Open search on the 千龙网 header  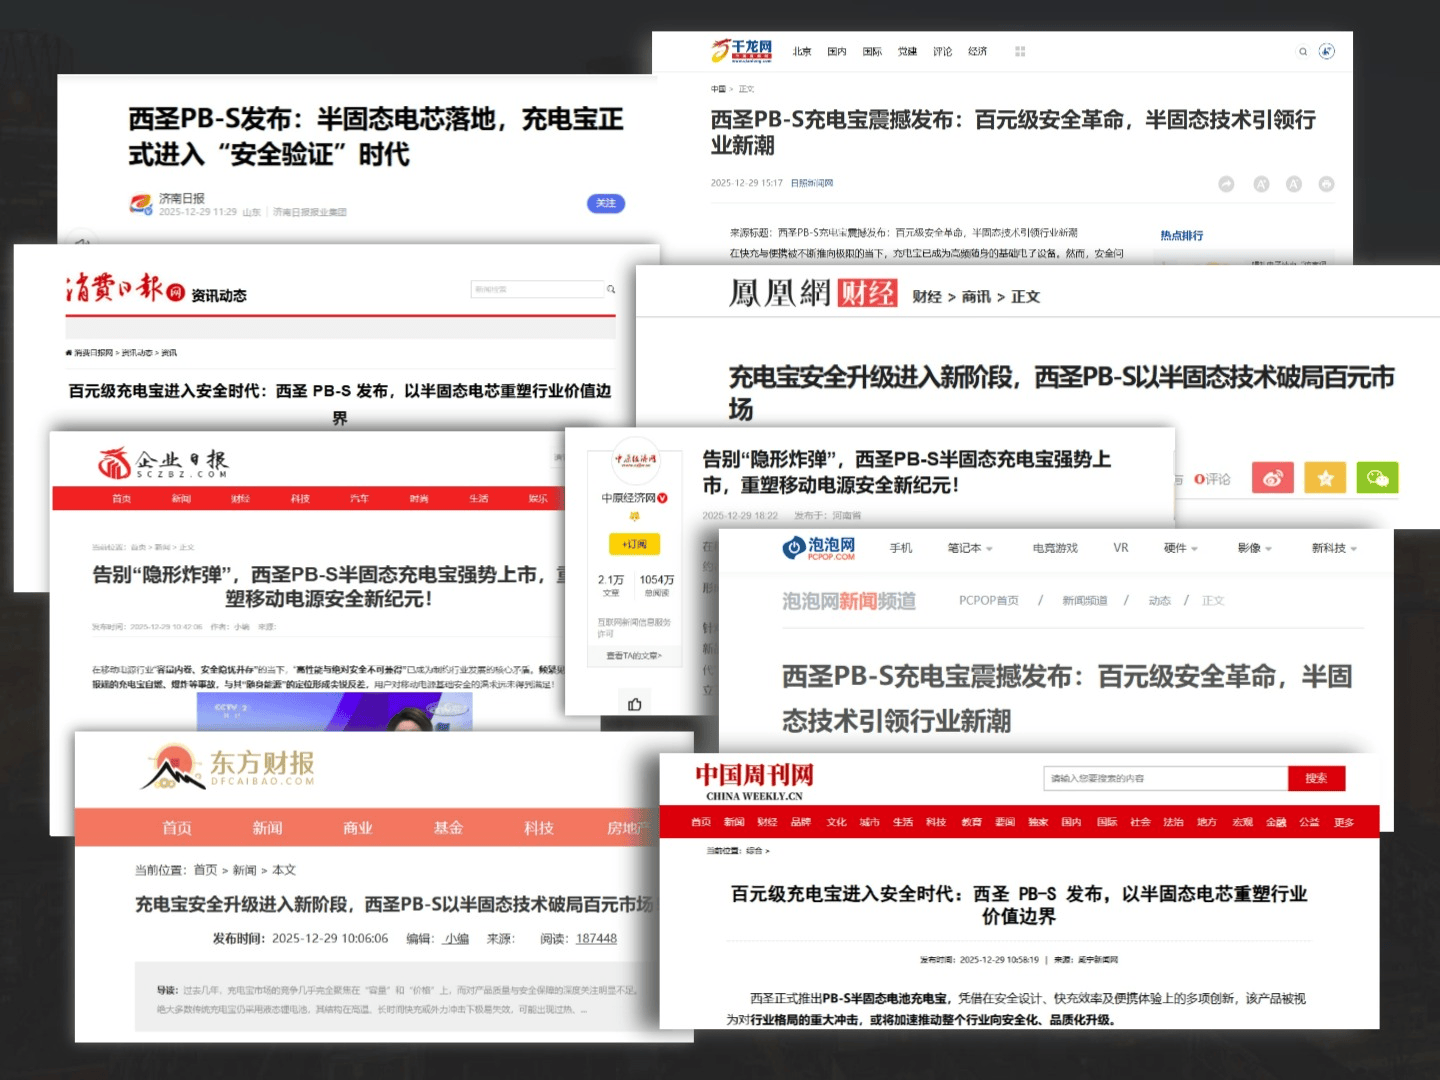tap(1303, 51)
